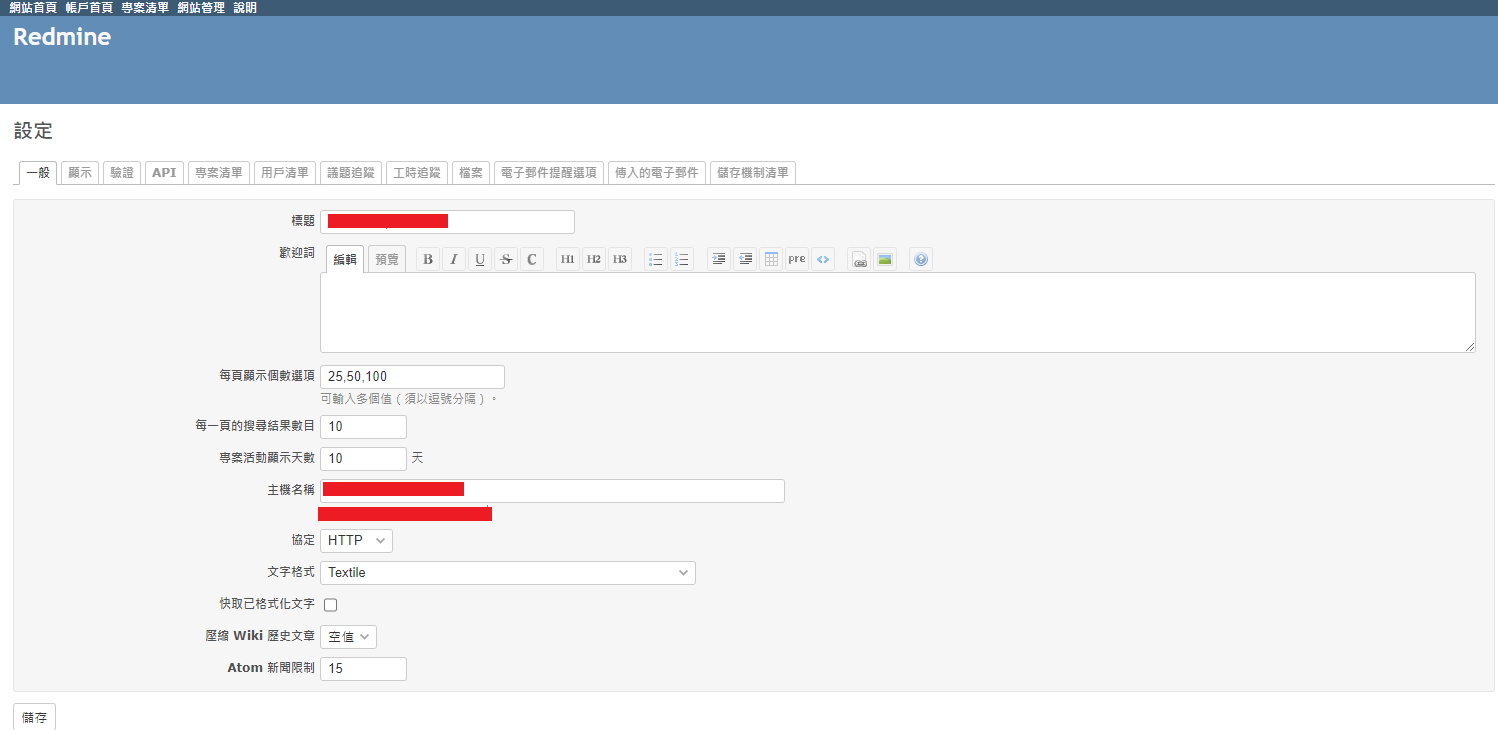This screenshot has height=730, width=1498.
Task: Click the remove indent icon in toolbar
Action: 745,259
